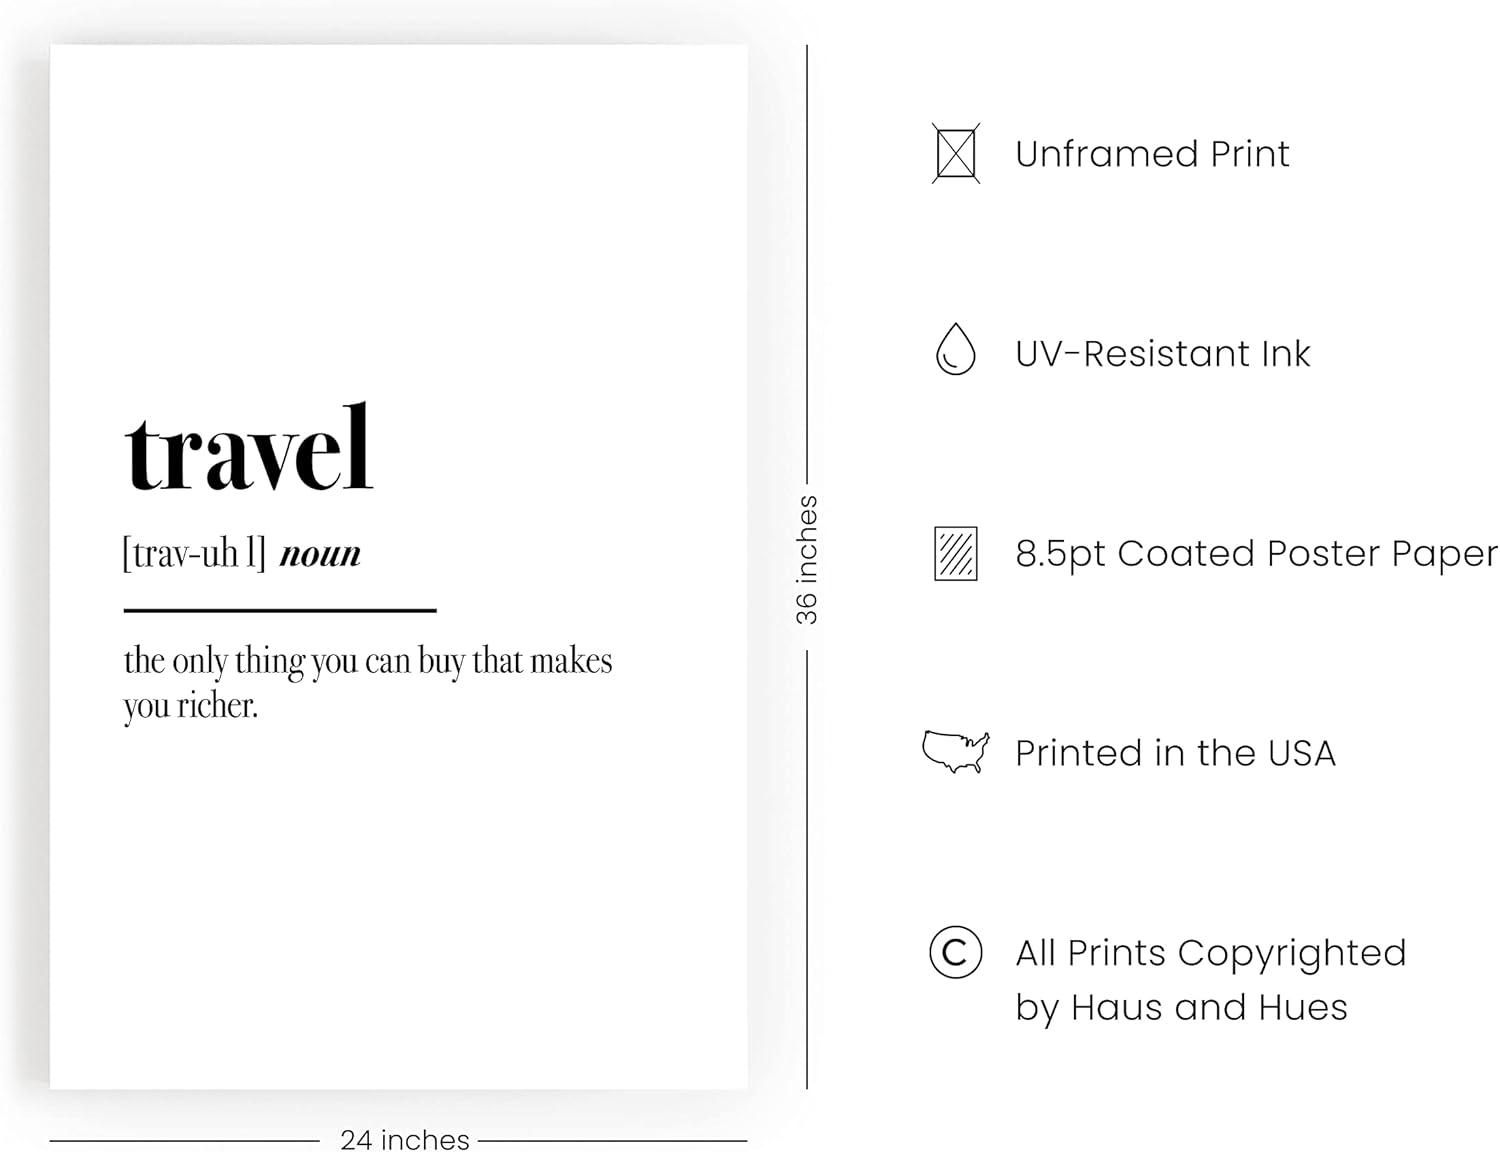Screen dimensions: 1500x1152
Task: Select the "Unframed Print" label
Action: click(1152, 154)
